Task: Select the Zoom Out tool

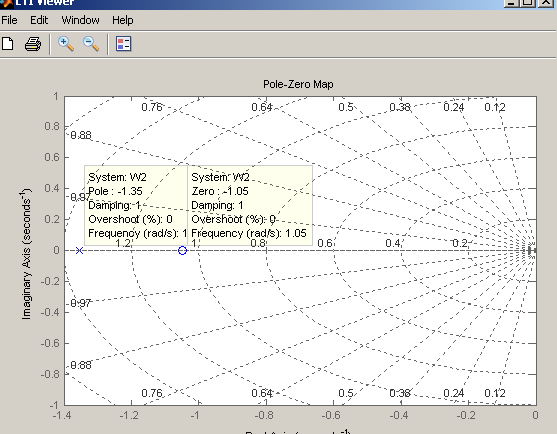Action: (x=91, y=44)
